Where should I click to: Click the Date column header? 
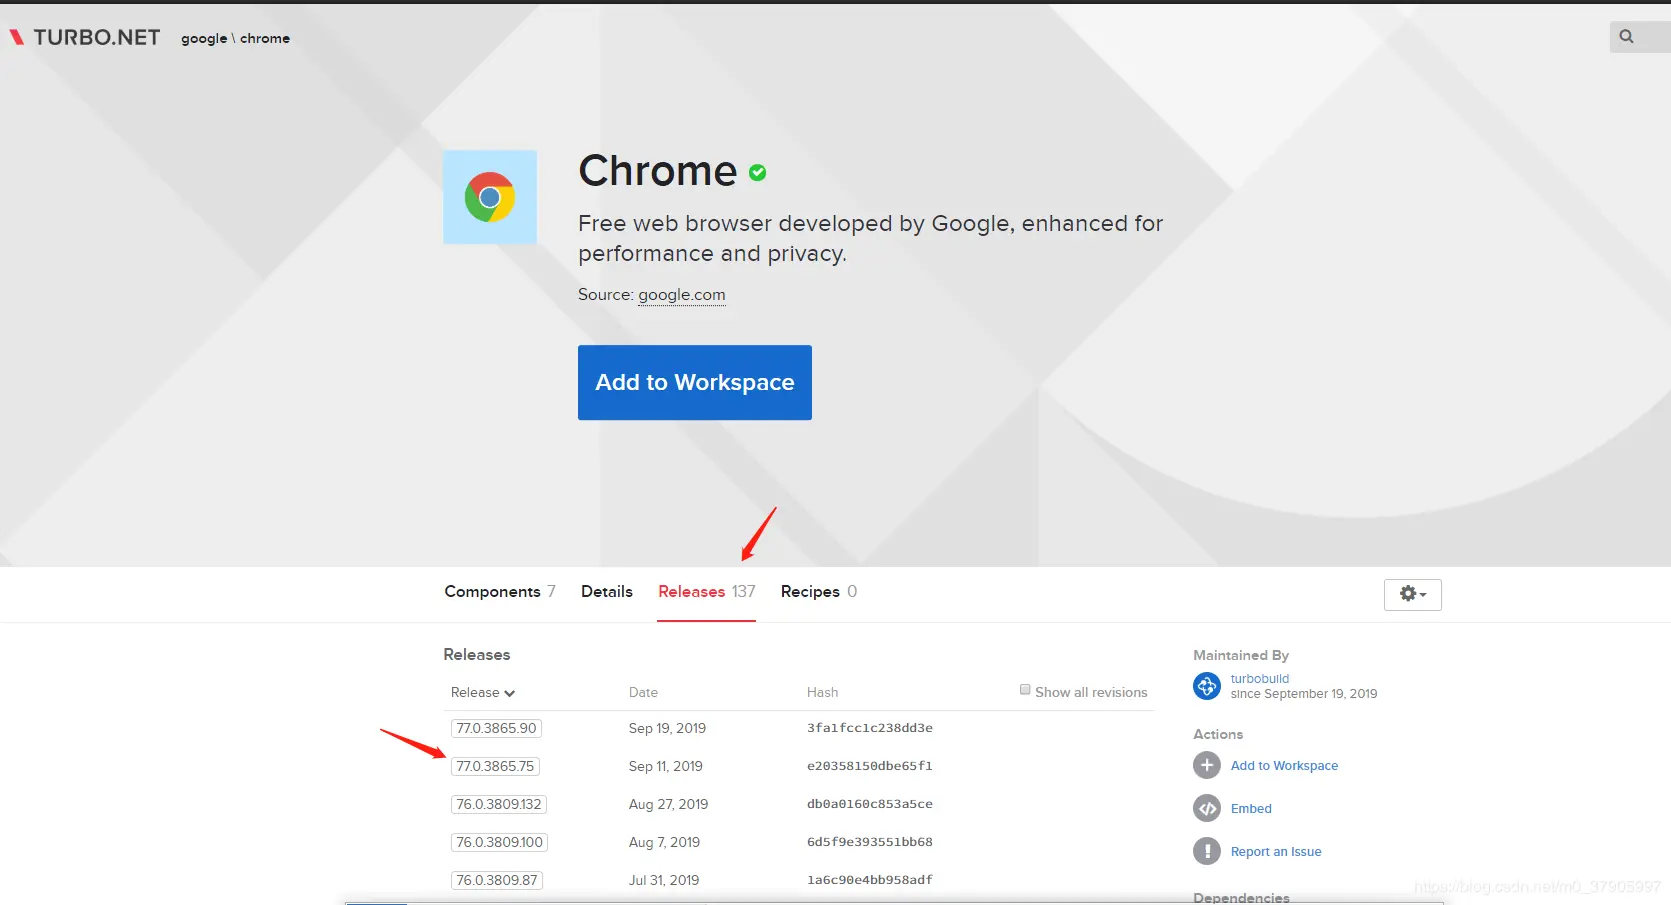[643, 692]
